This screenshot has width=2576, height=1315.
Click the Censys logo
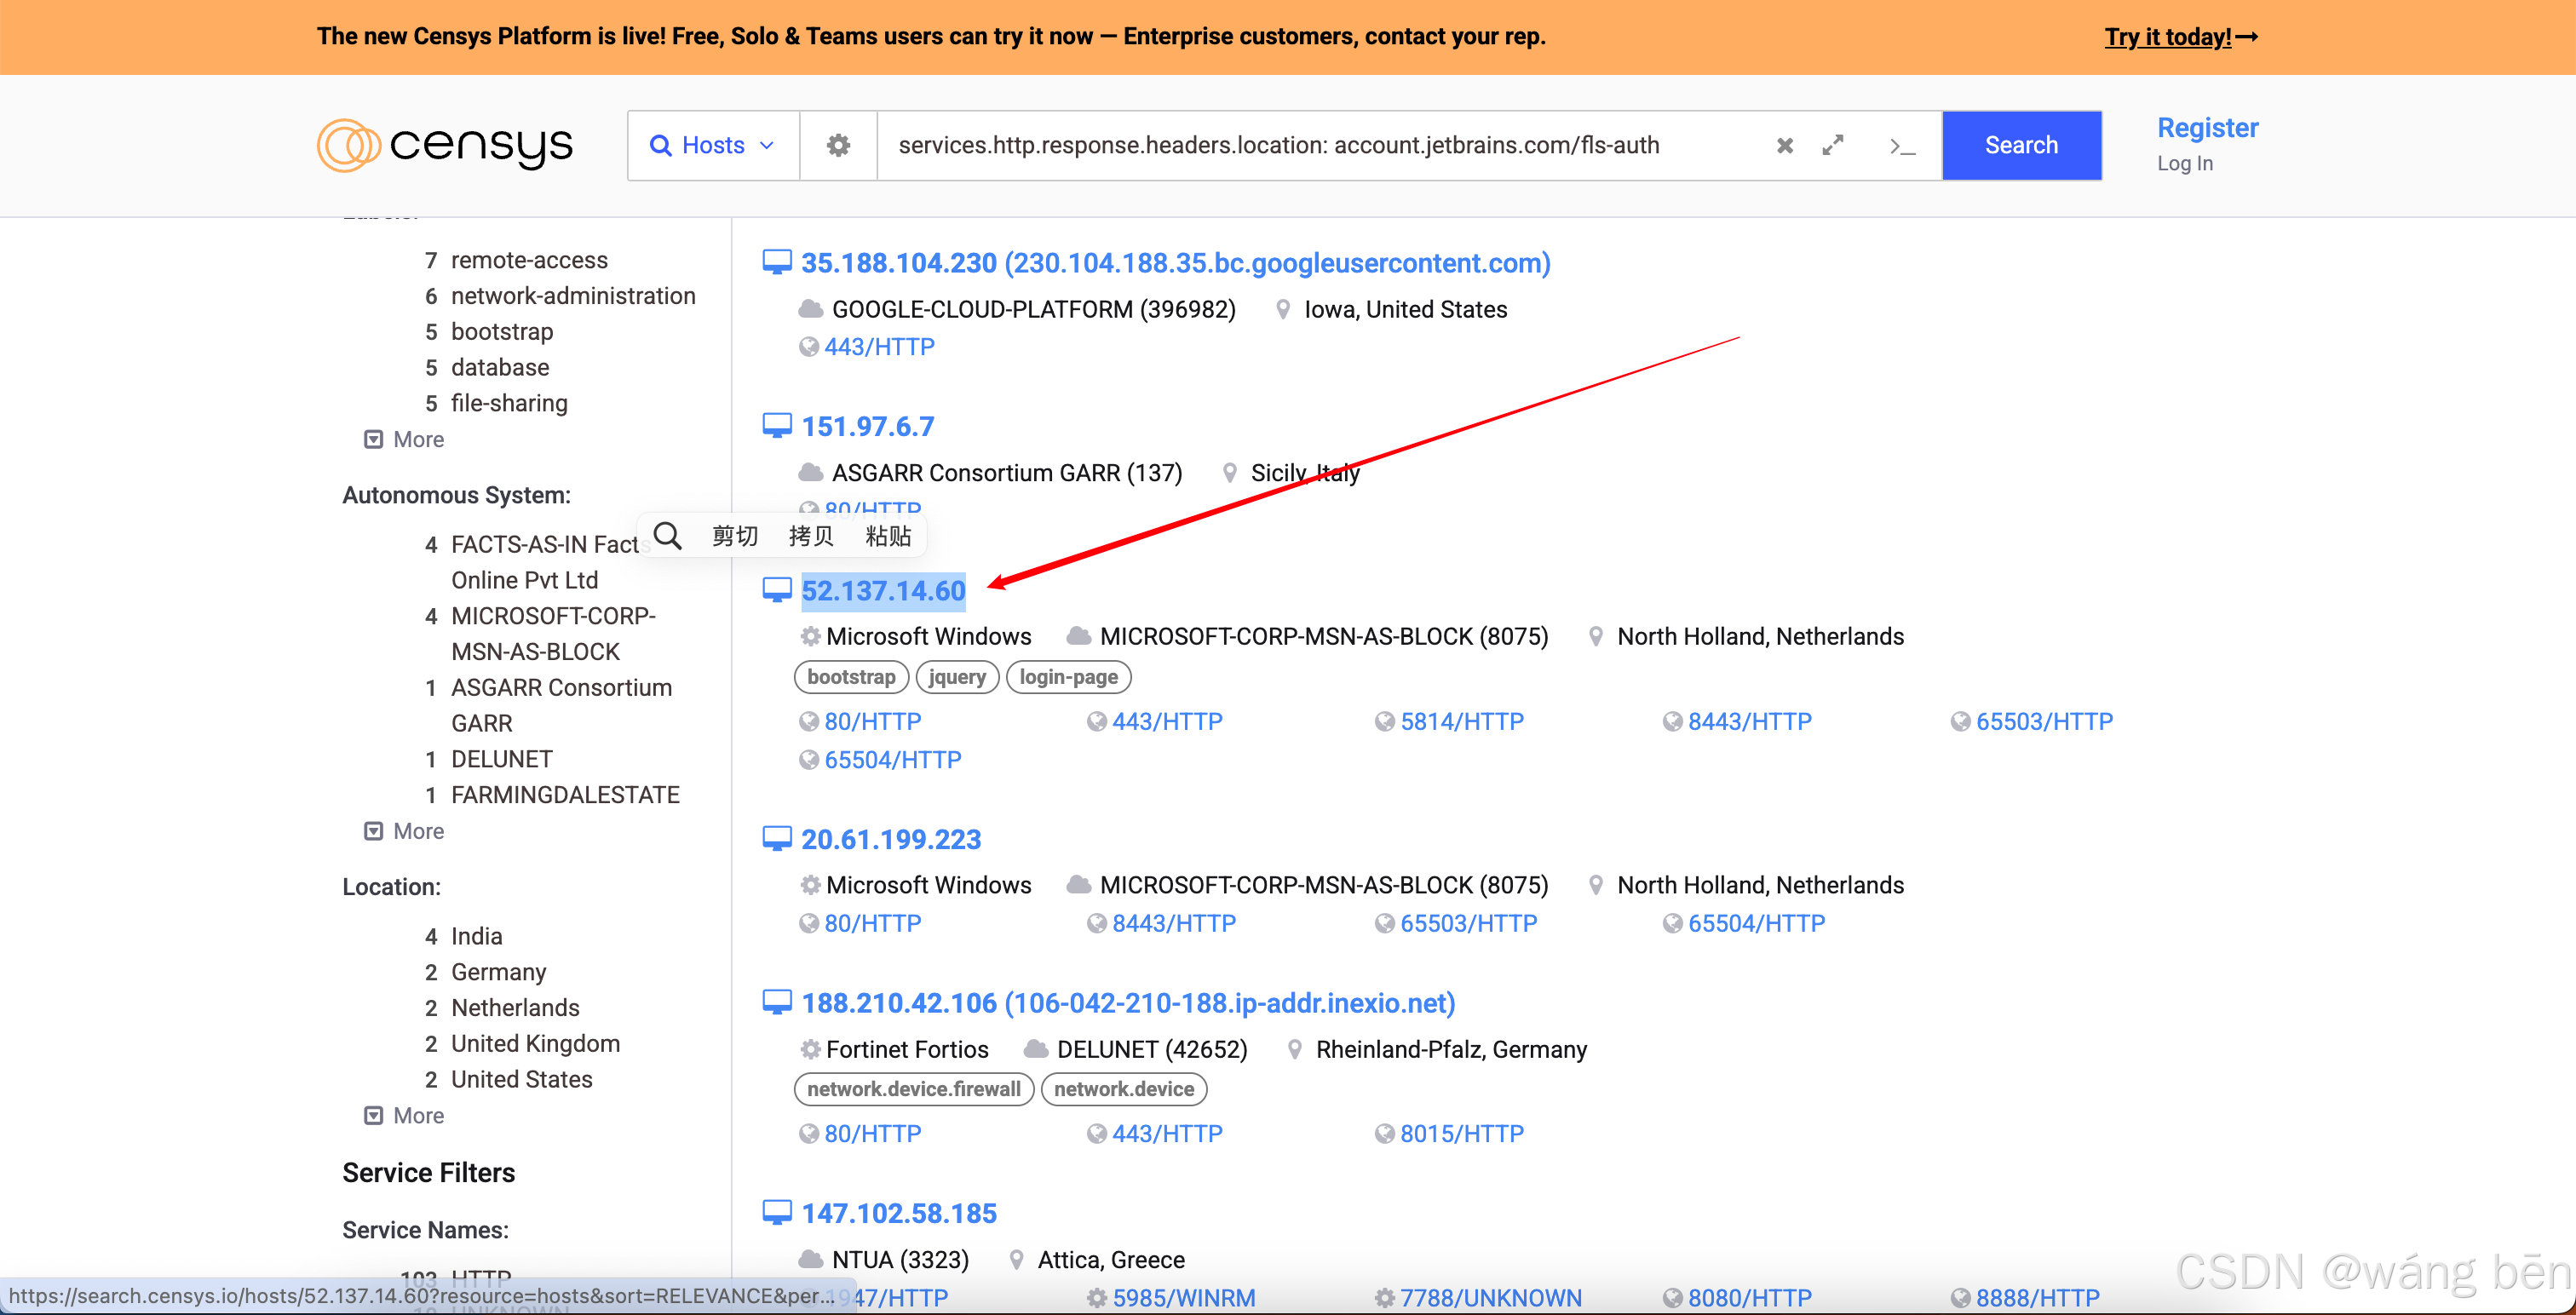(445, 146)
